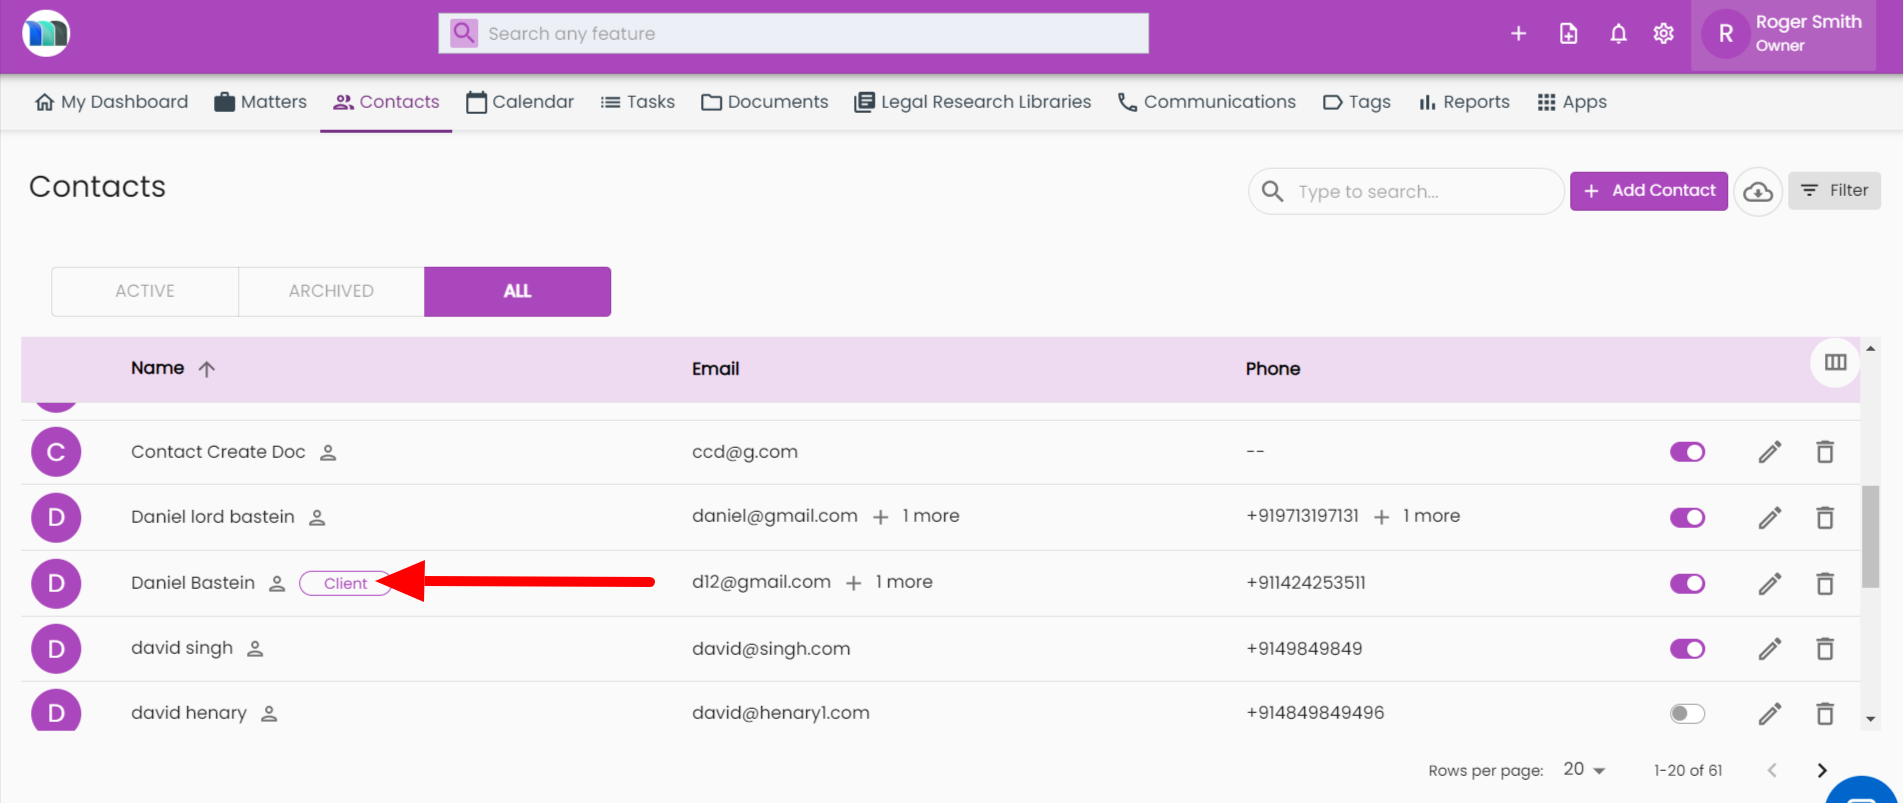Viewport: 1903px width, 803px height.
Task: Expand '1 more' emails for daniel@gmail.com
Action: click(917, 516)
